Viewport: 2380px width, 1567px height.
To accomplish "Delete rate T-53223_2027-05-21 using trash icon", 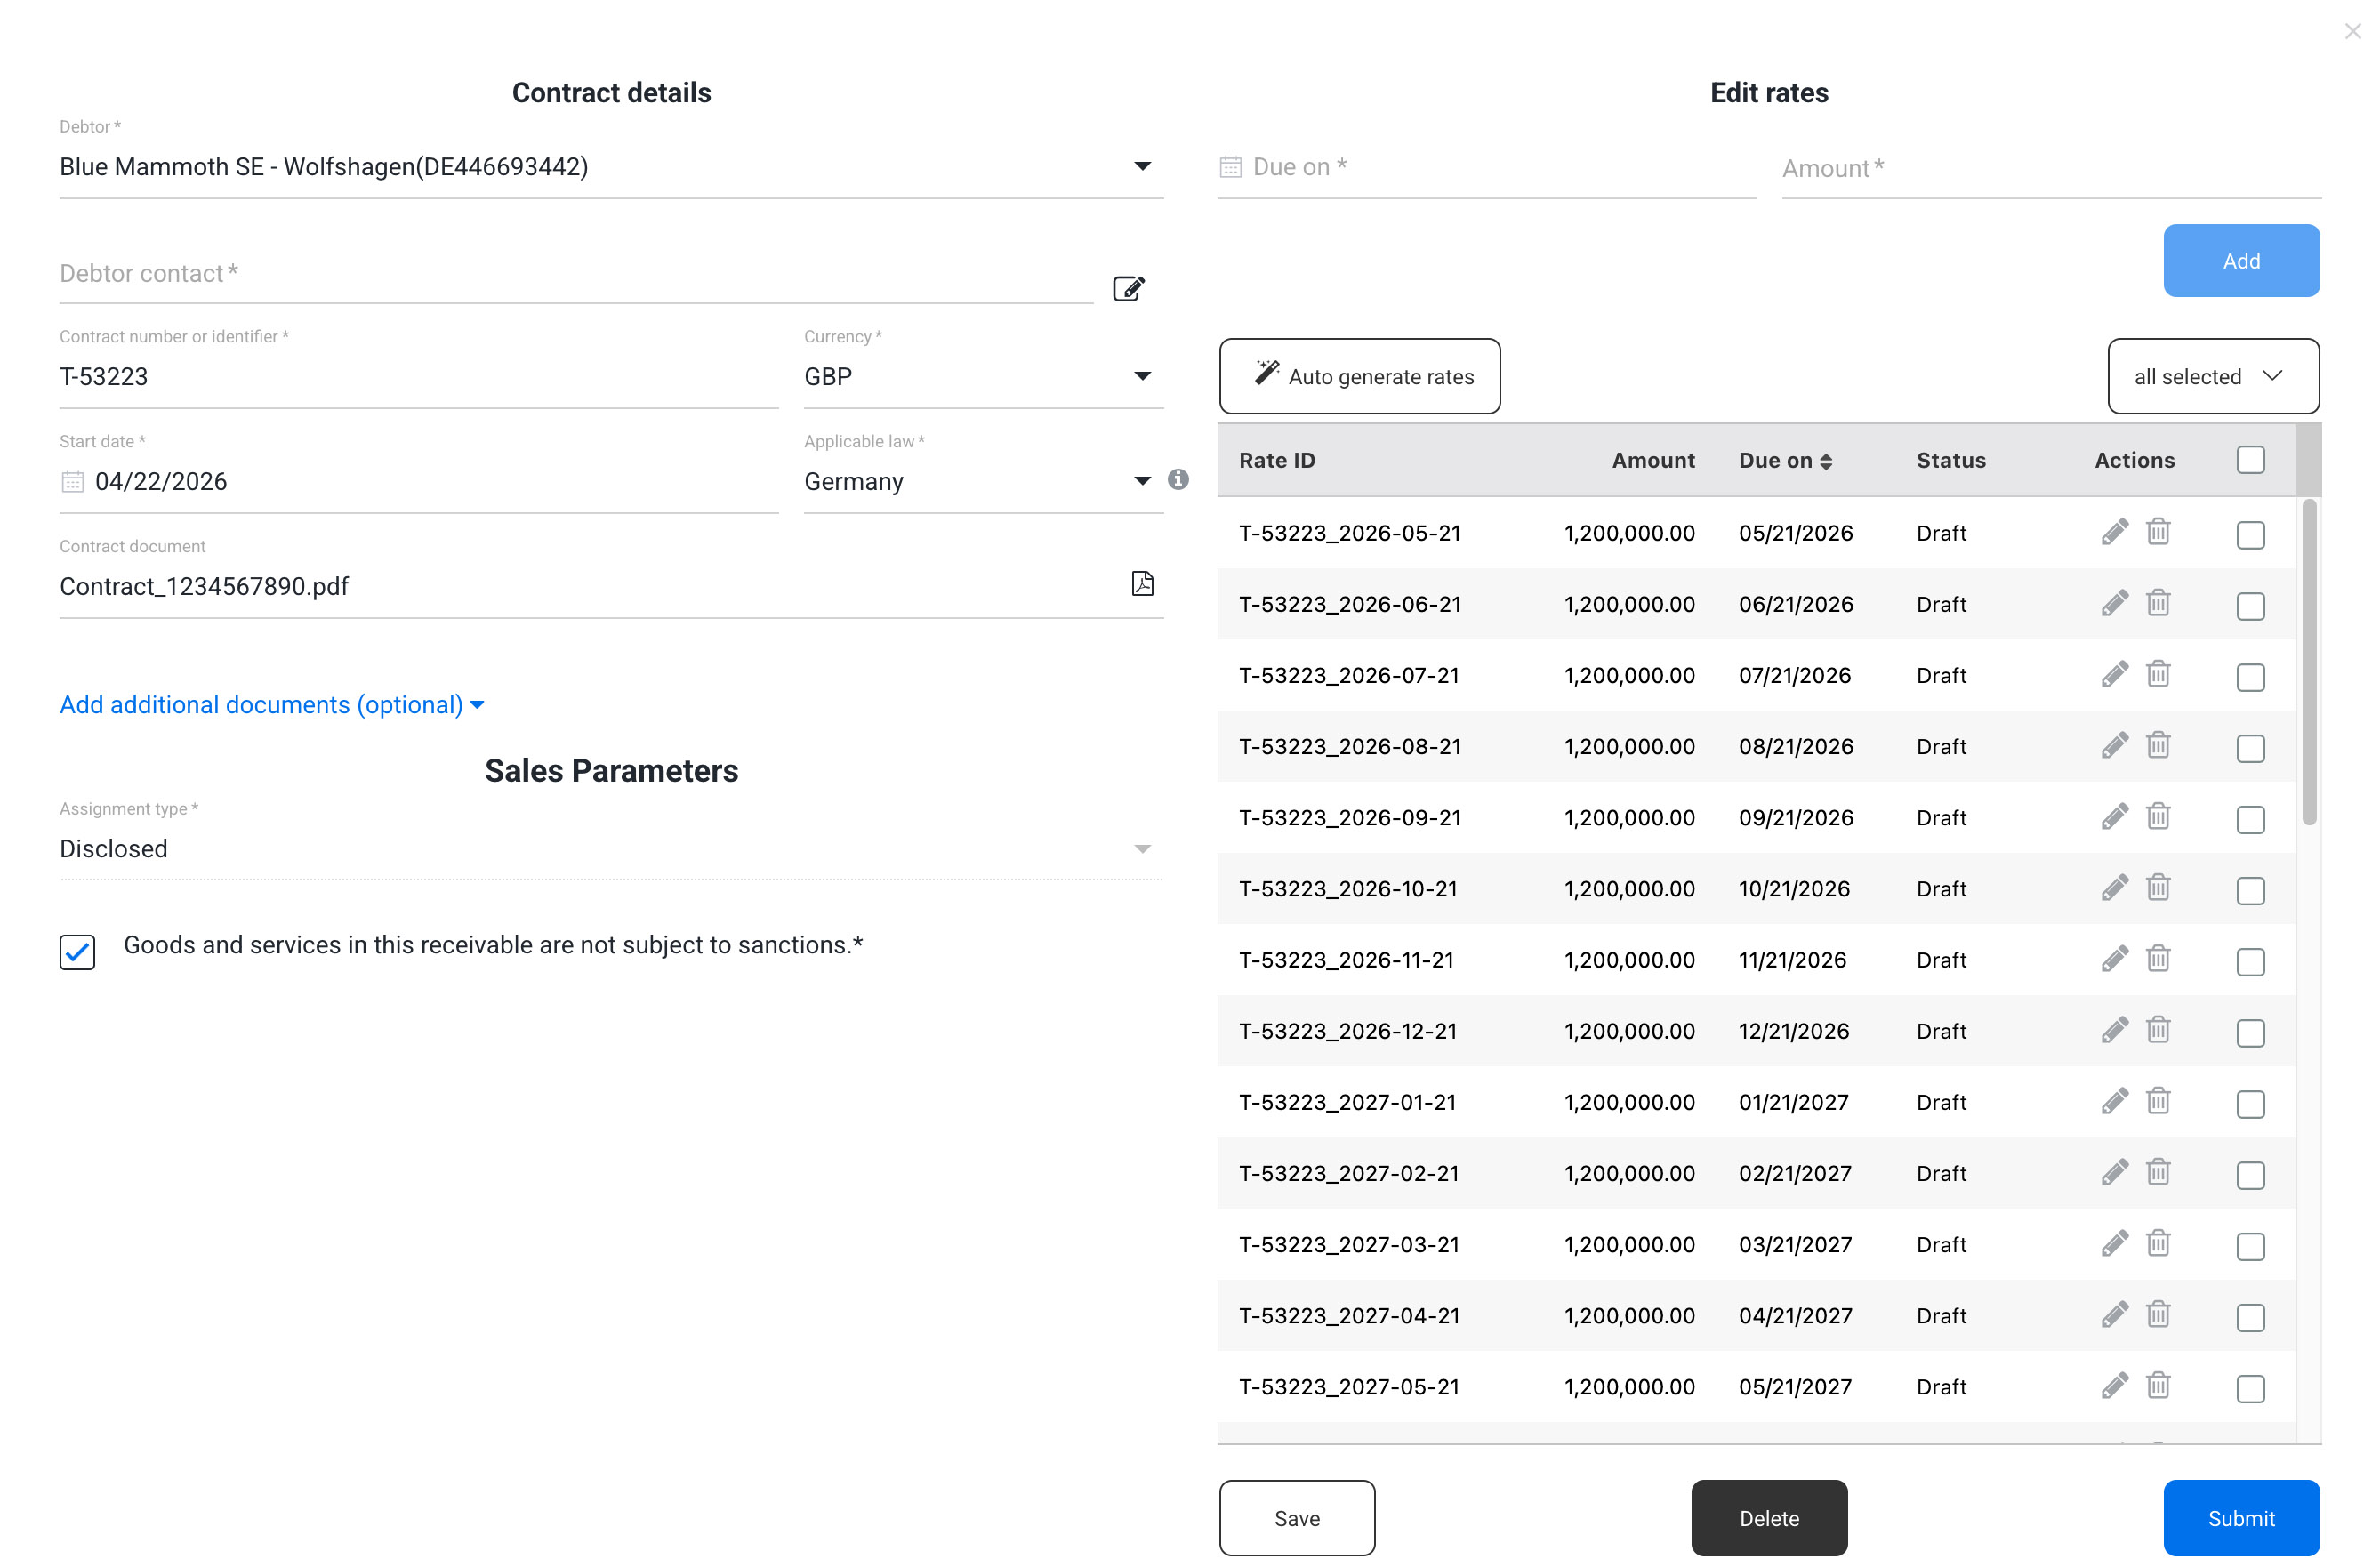I will [2158, 1385].
